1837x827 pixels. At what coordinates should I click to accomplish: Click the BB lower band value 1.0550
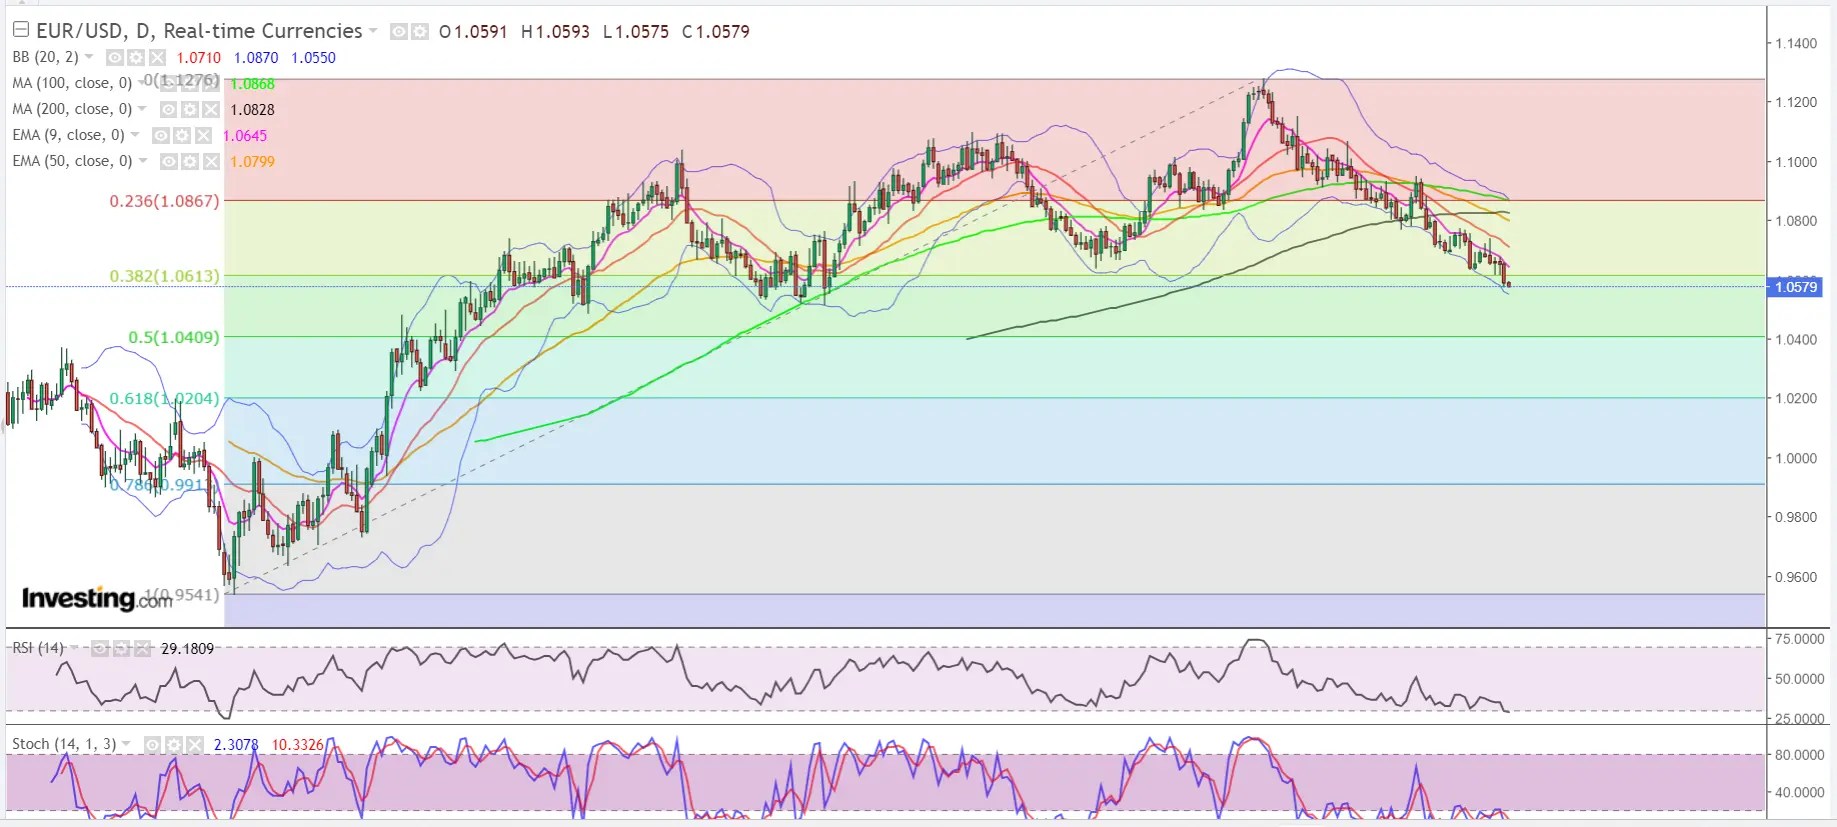[x=313, y=58]
